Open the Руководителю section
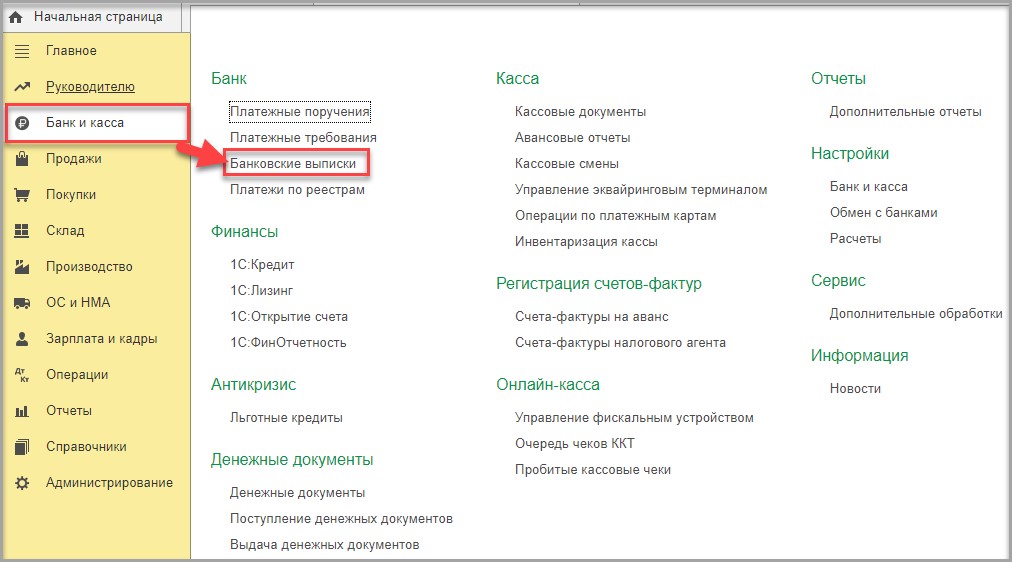The width and height of the screenshot is (1012, 562). 90,86
